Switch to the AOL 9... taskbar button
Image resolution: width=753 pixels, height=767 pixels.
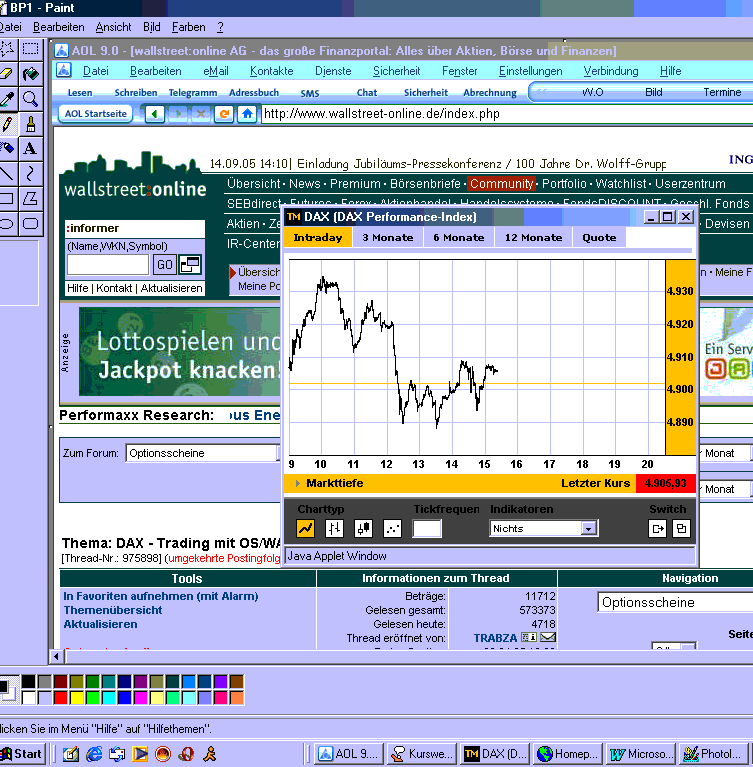pyautogui.click(x=348, y=754)
